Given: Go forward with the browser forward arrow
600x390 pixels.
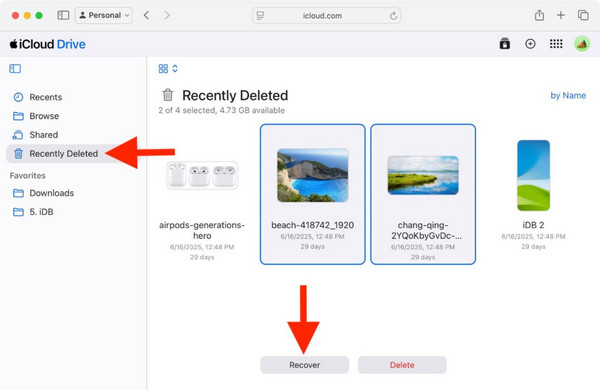Looking at the screenshot, I should tap(167, 15).
